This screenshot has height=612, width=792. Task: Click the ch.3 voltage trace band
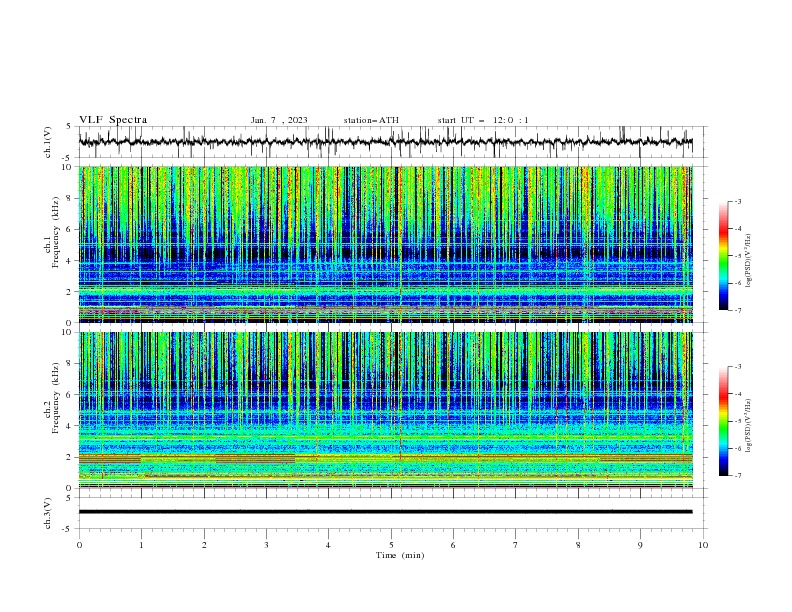[385, 512]
